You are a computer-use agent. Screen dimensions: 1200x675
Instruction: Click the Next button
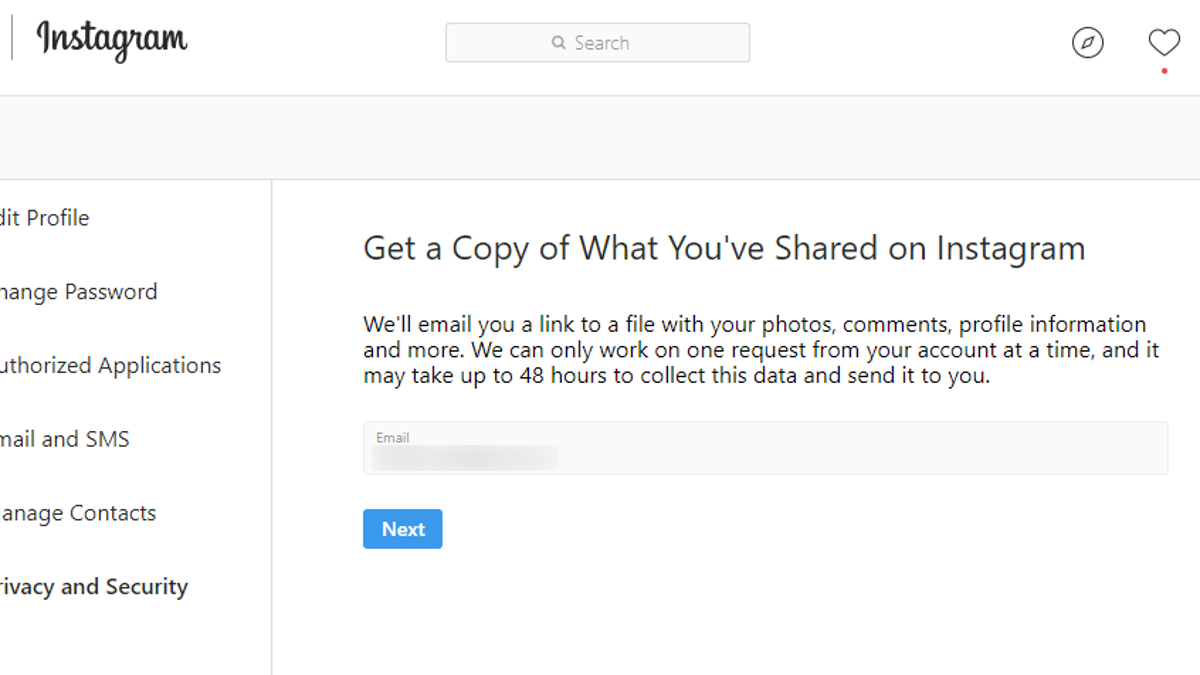pos(403,529)
